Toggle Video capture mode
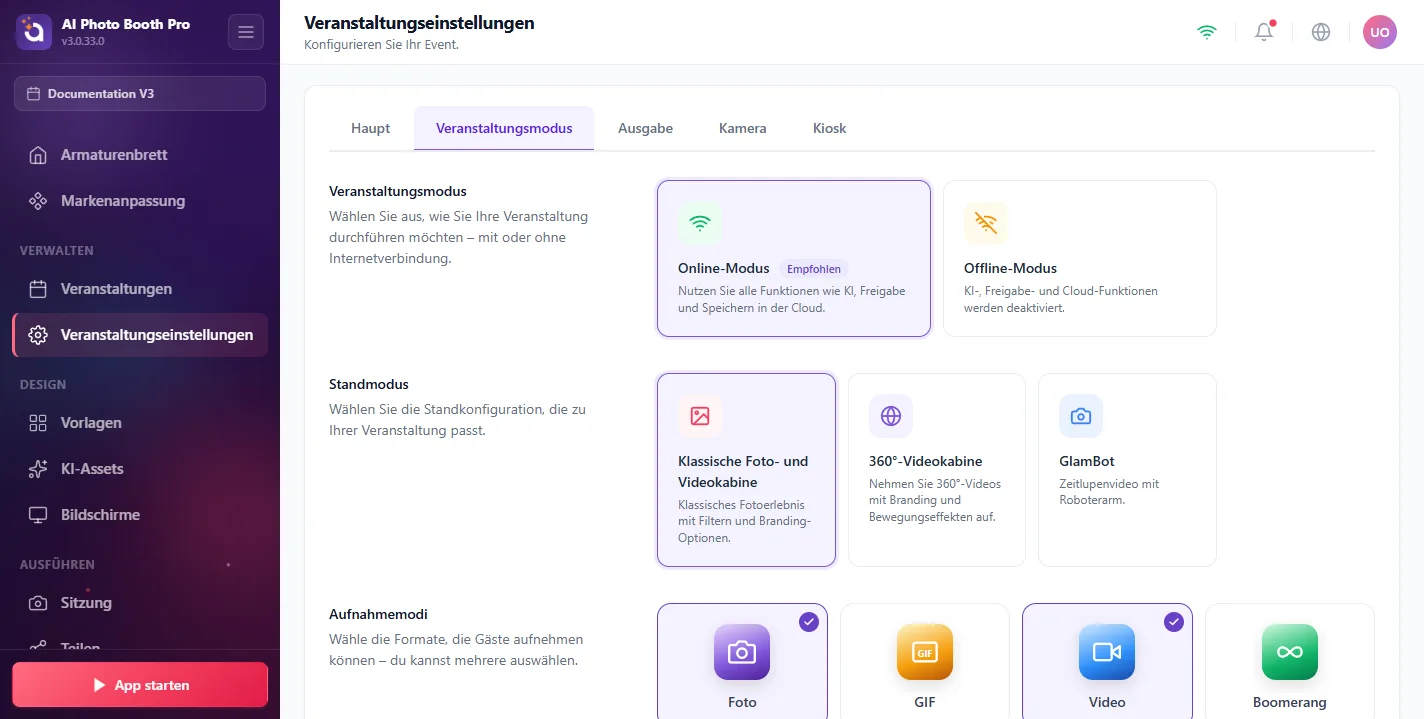The width and height of the screenshot is (1424, 719). (1107, 661)
